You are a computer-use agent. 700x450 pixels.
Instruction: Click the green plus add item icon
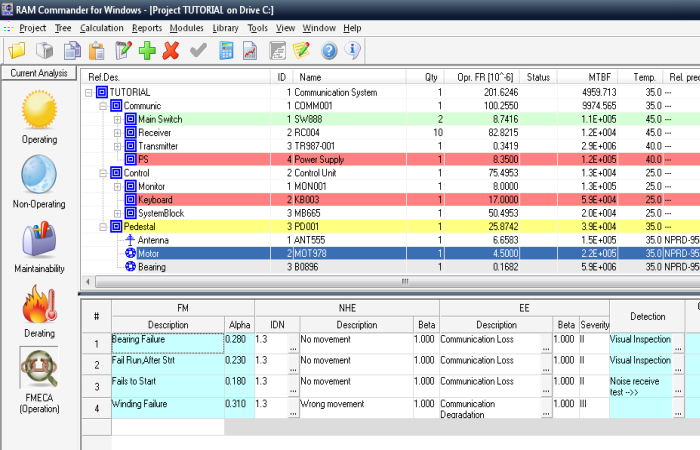147,50
